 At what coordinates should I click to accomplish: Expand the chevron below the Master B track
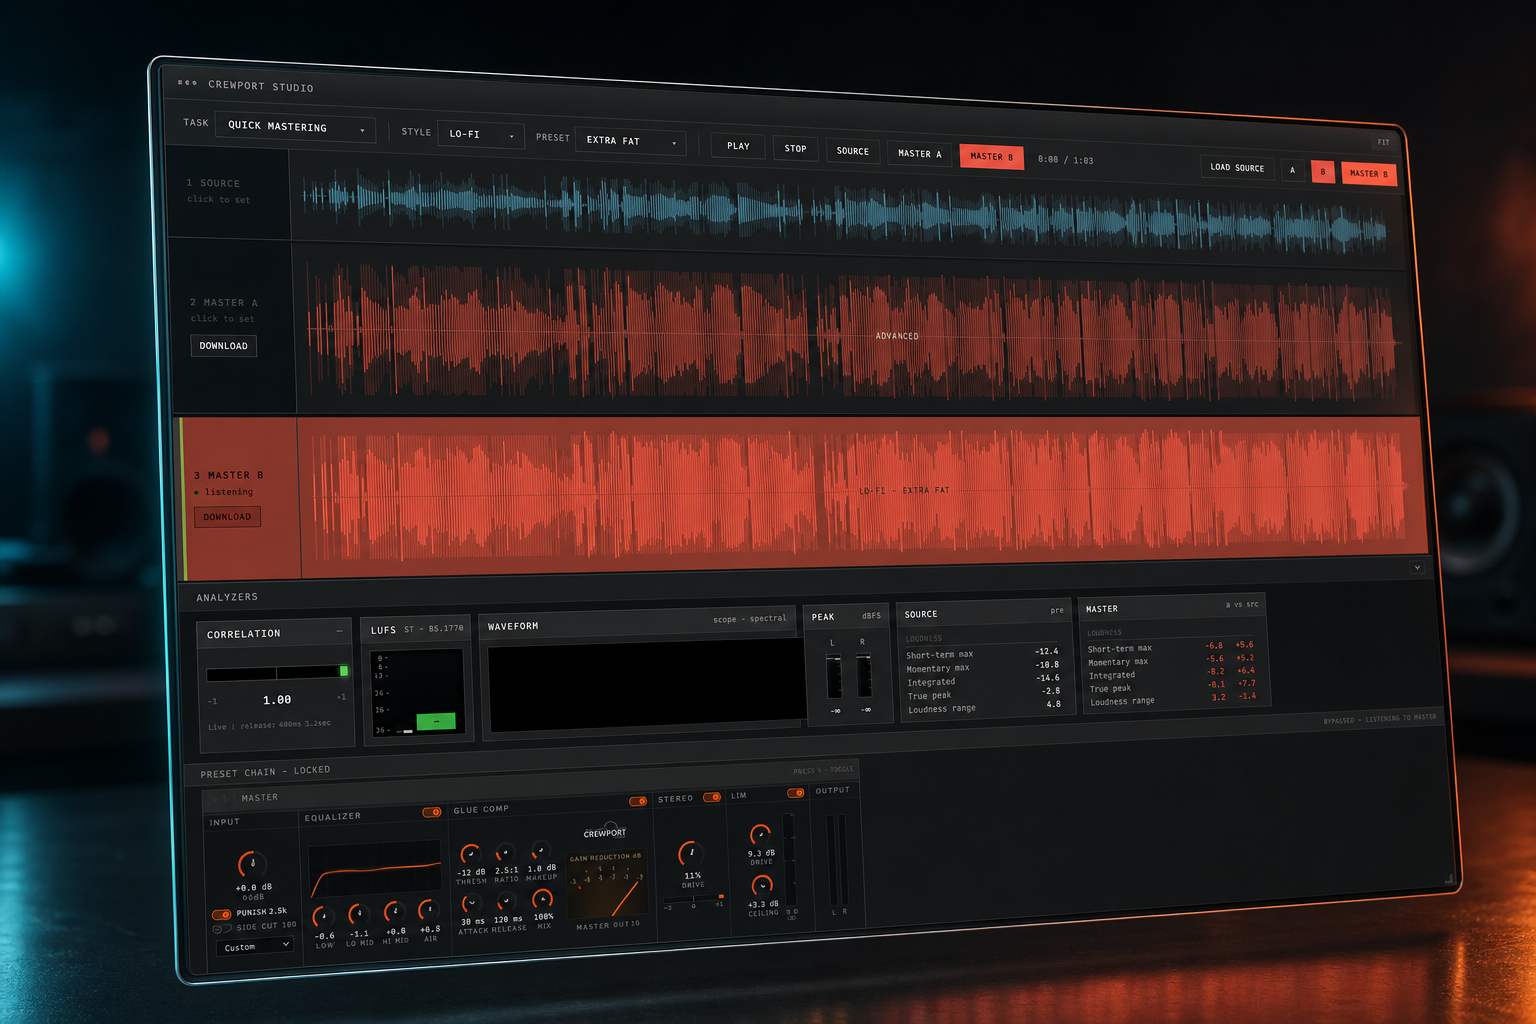coord(1417,567)
